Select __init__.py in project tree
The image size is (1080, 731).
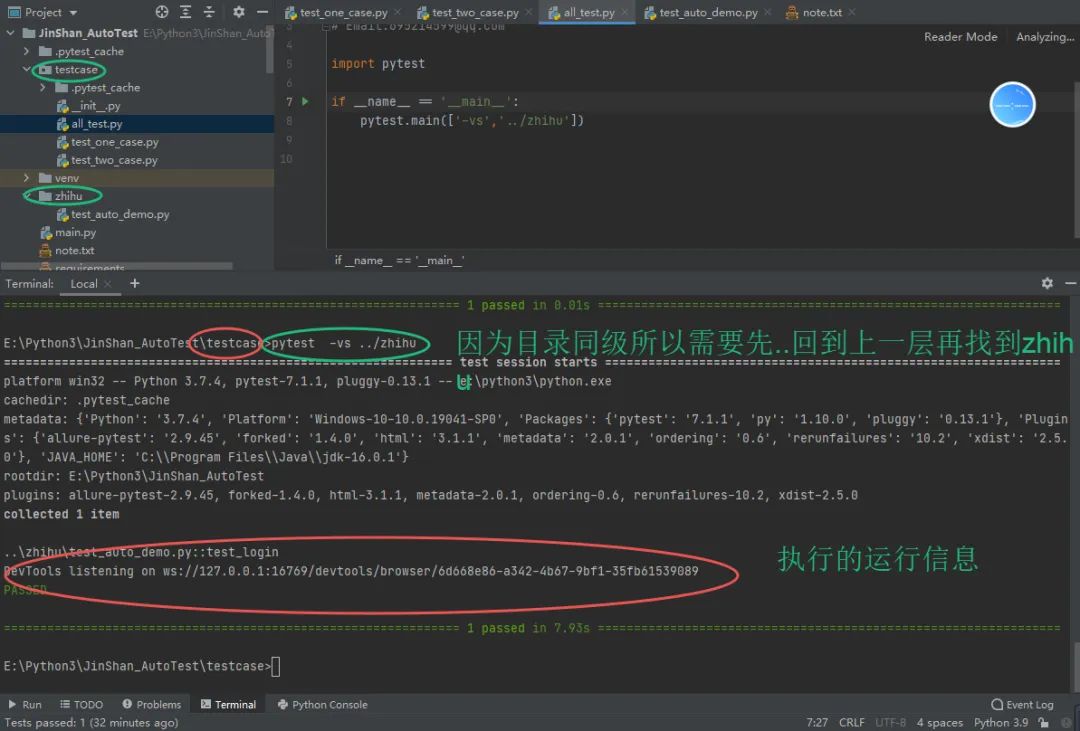[88, 105]
